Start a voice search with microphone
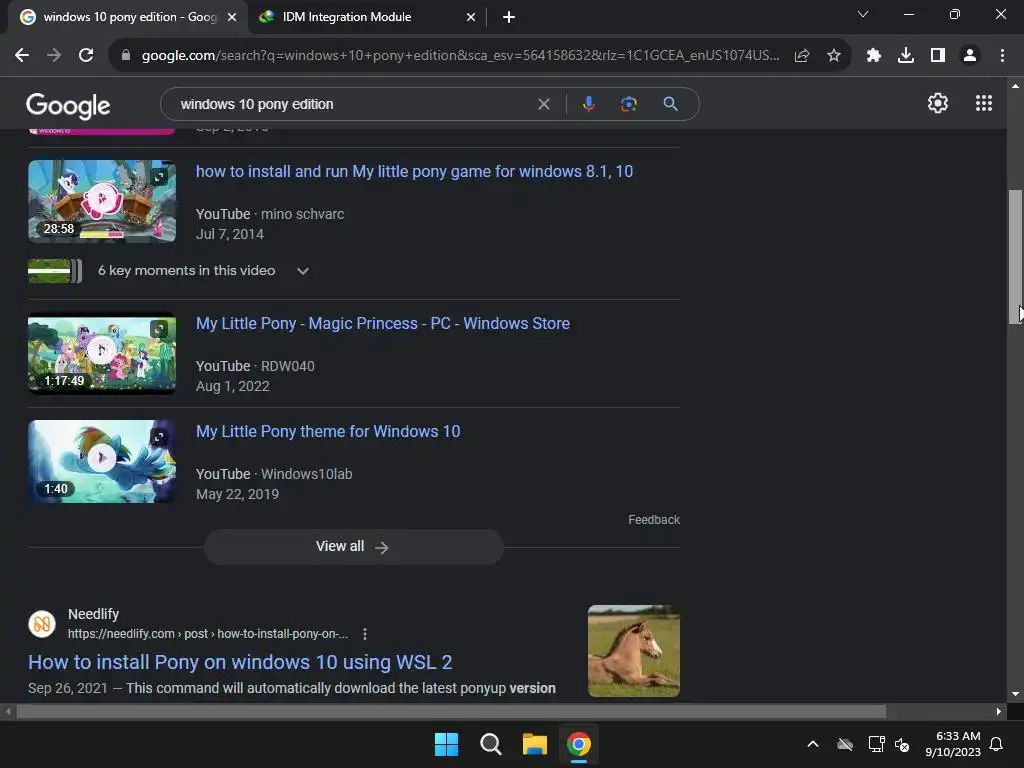 [588, 104]
